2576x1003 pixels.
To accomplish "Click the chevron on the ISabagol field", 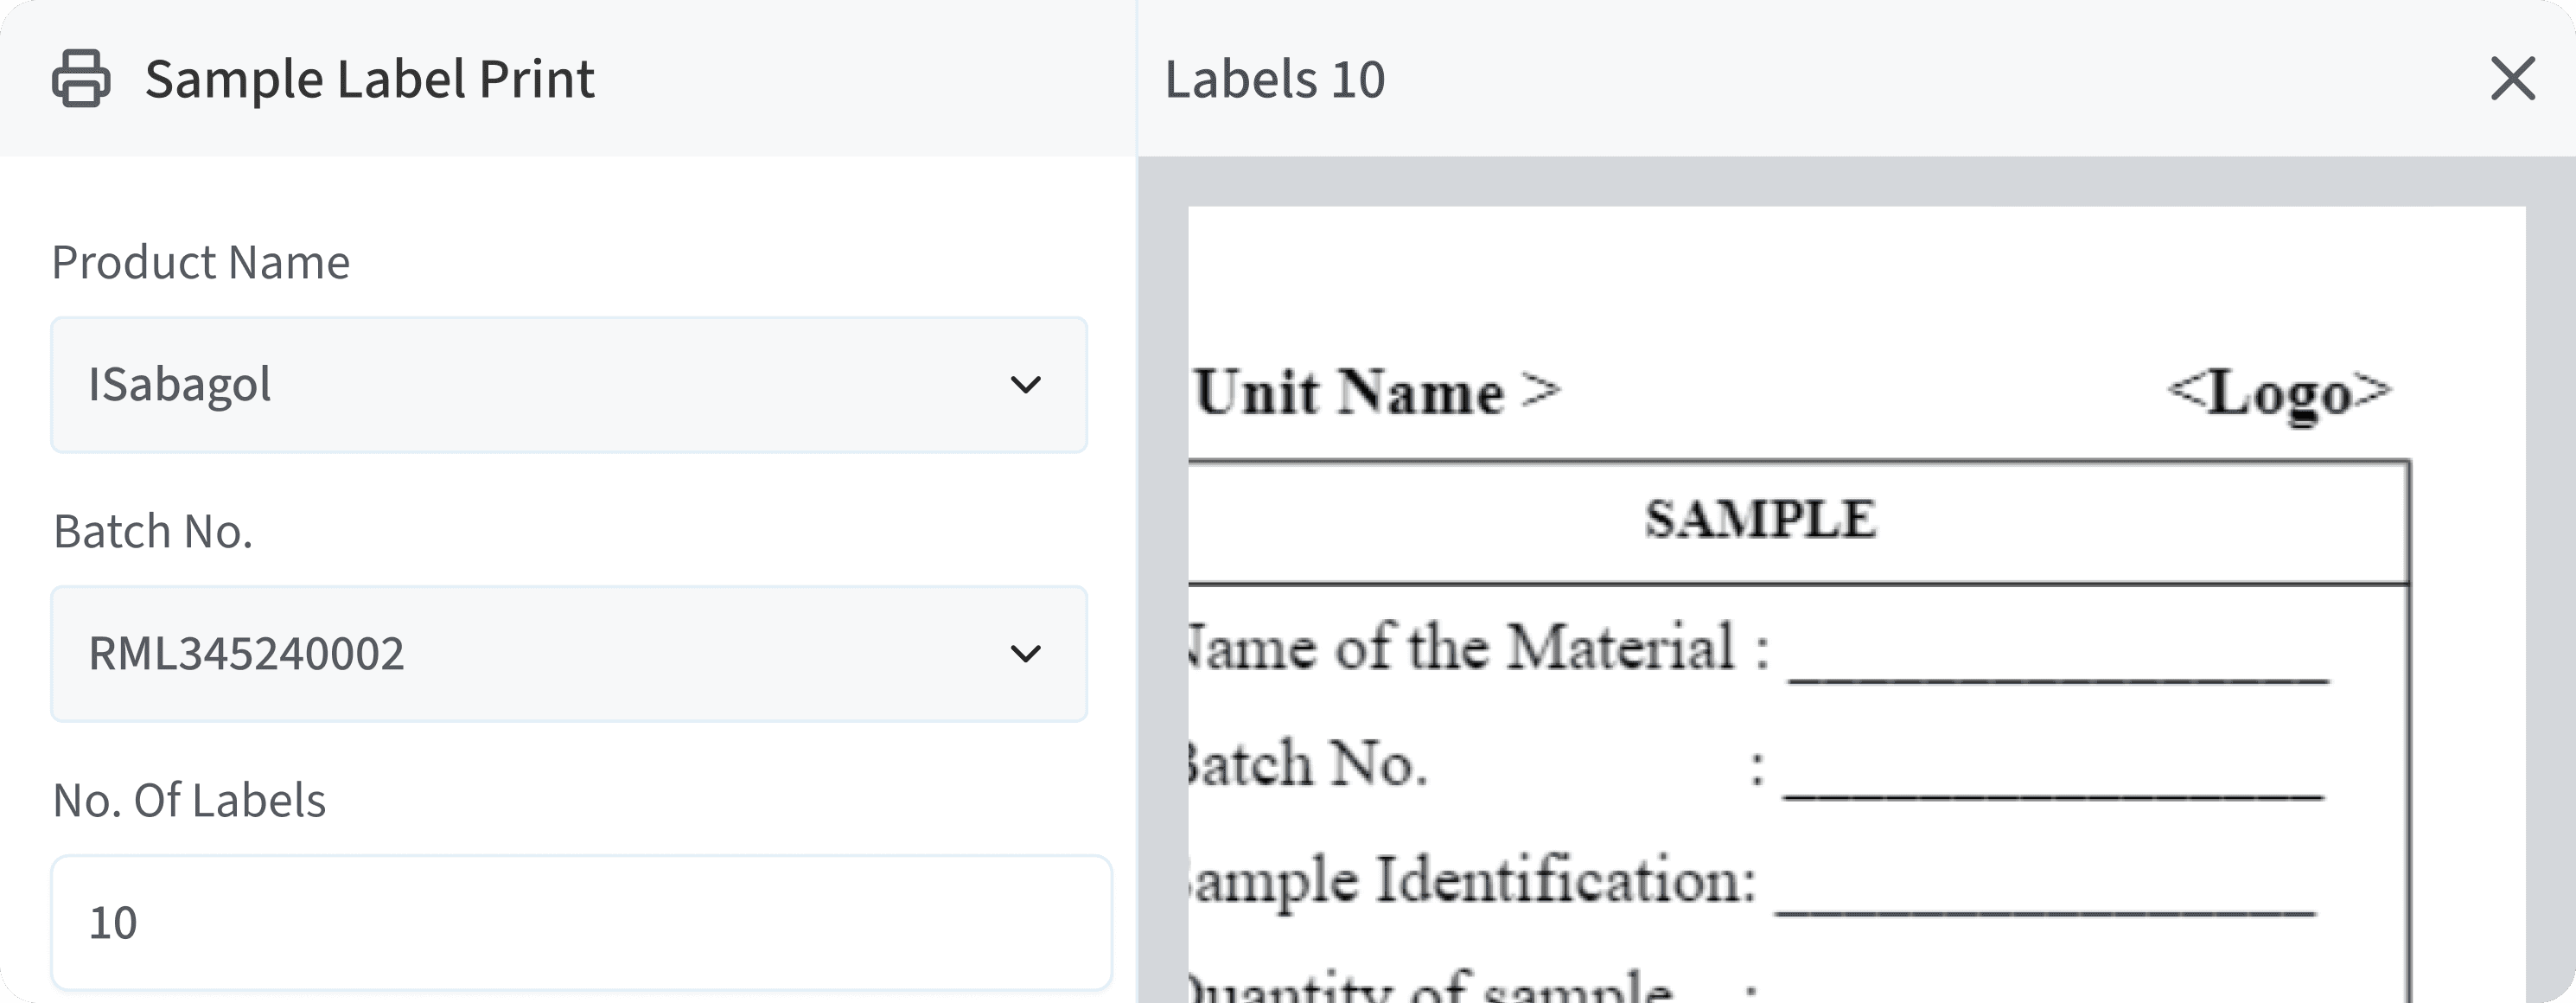I will [1025, 385].
